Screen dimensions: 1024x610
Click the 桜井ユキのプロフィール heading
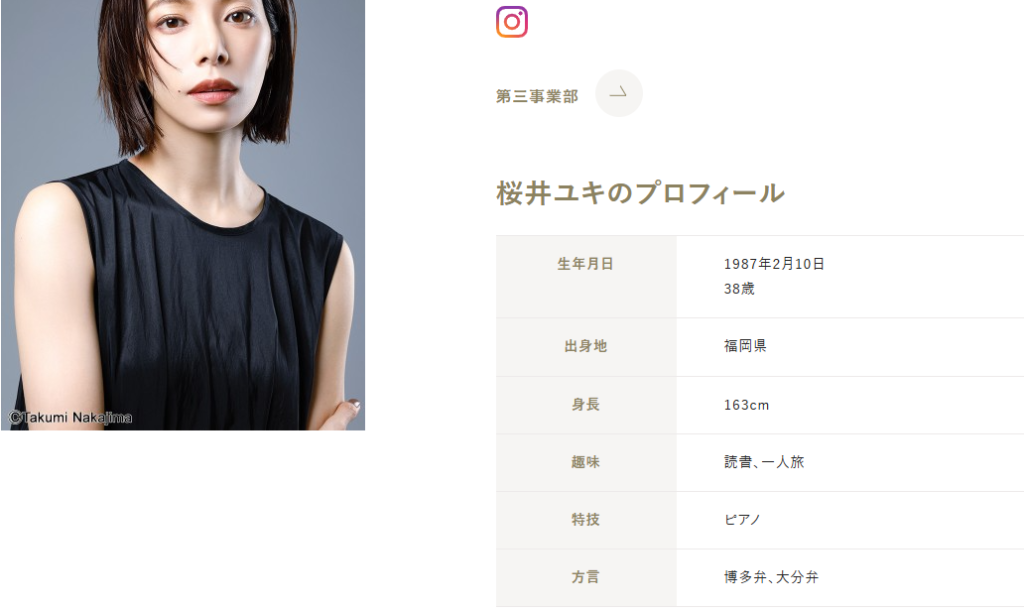tap(640, 193)
